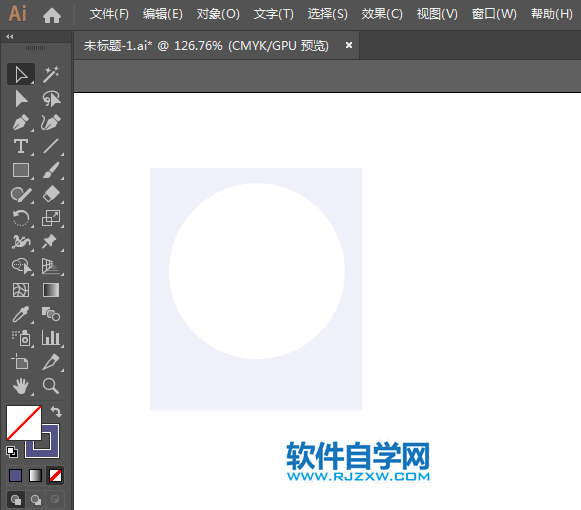Screen dimensions: 581x510
Task: Enable Draw Normal mode
Action: point(16,500)
